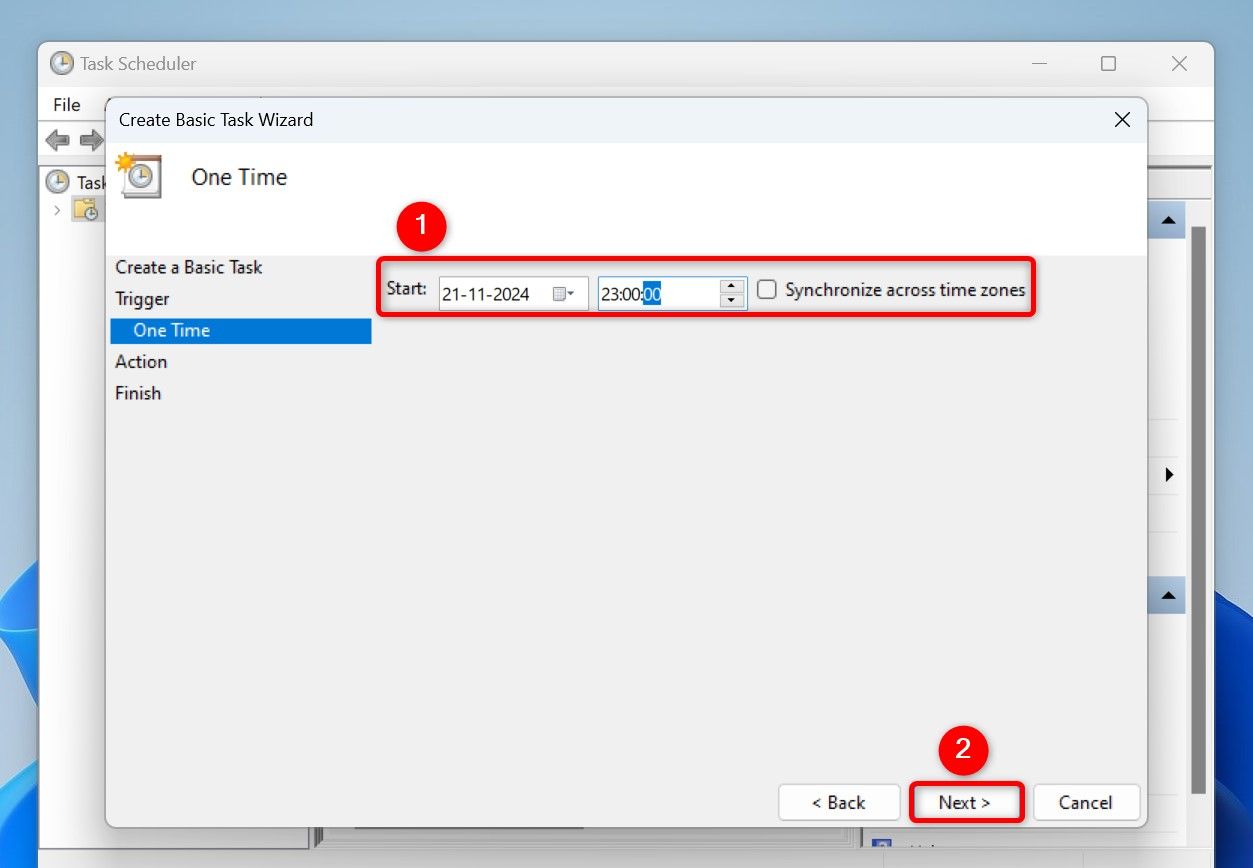Click the Next > button
This screenshot has width=1253, height=868.
pos(965,802)
